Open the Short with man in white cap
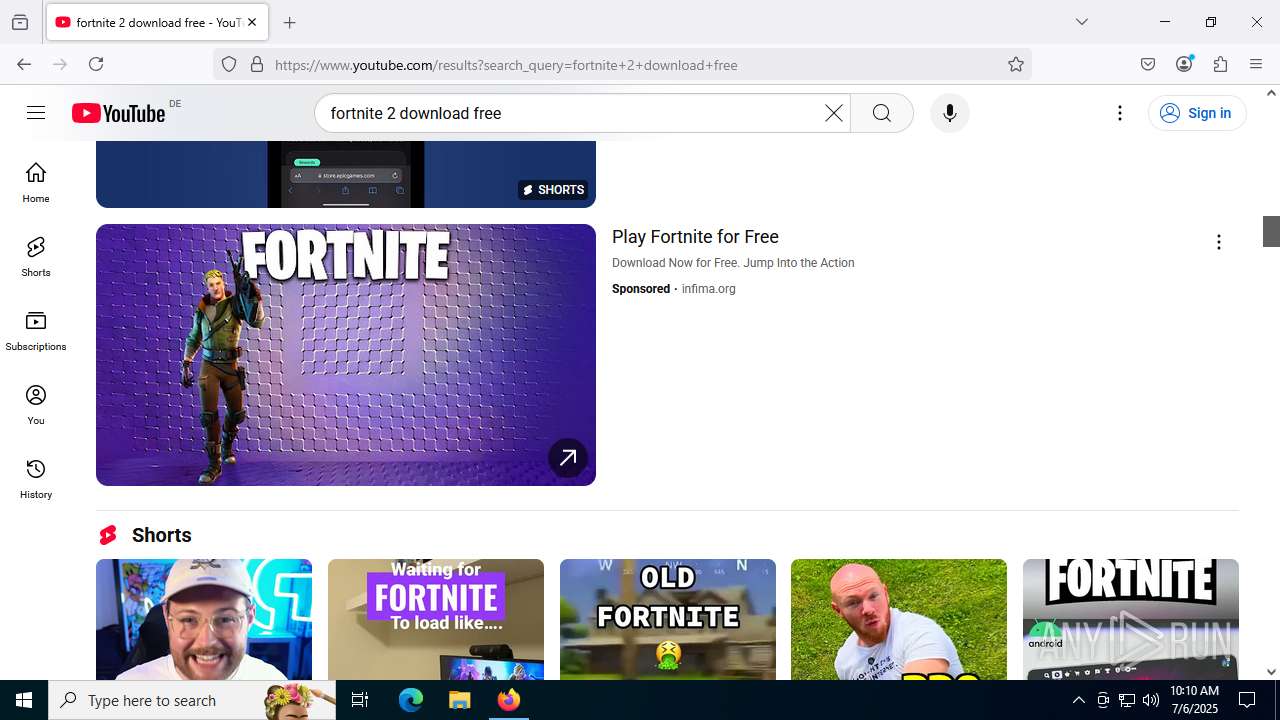 (204, 619)
